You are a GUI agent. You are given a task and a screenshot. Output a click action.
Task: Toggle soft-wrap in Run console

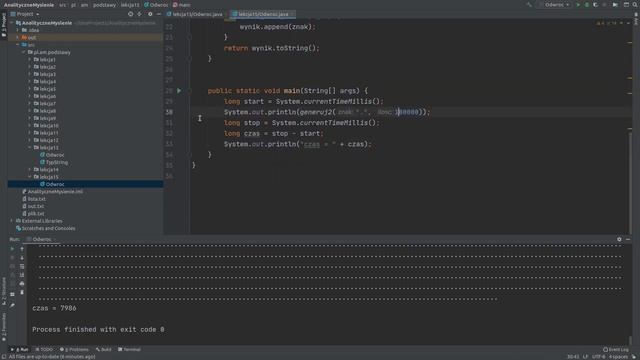(x=22, y=267)
